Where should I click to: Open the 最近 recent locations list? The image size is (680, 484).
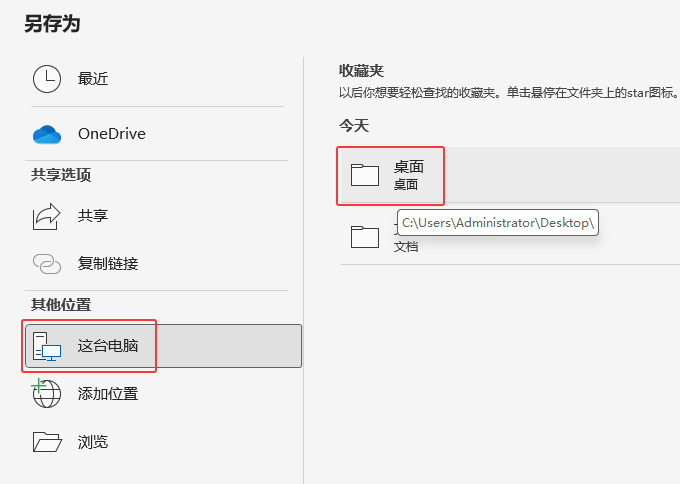point(93,80)
